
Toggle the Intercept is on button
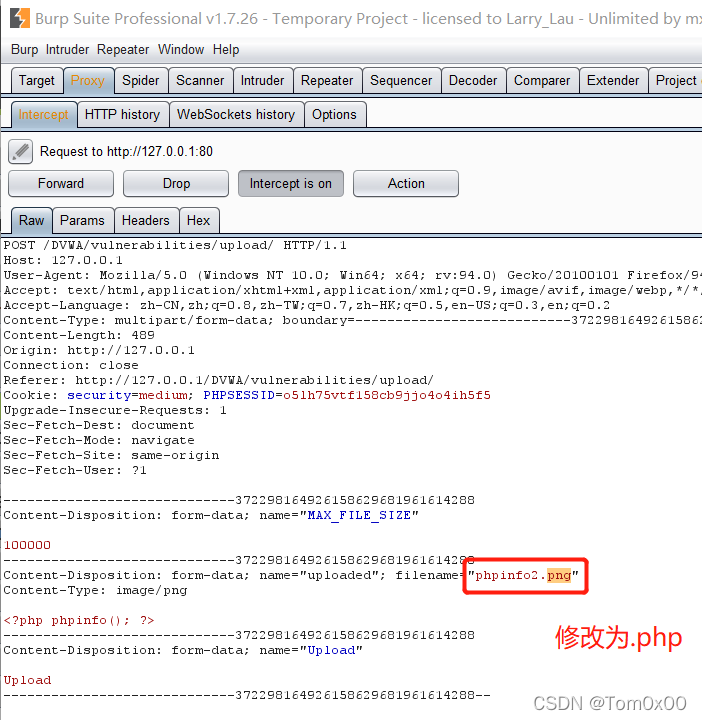click(x=291, y=184)
